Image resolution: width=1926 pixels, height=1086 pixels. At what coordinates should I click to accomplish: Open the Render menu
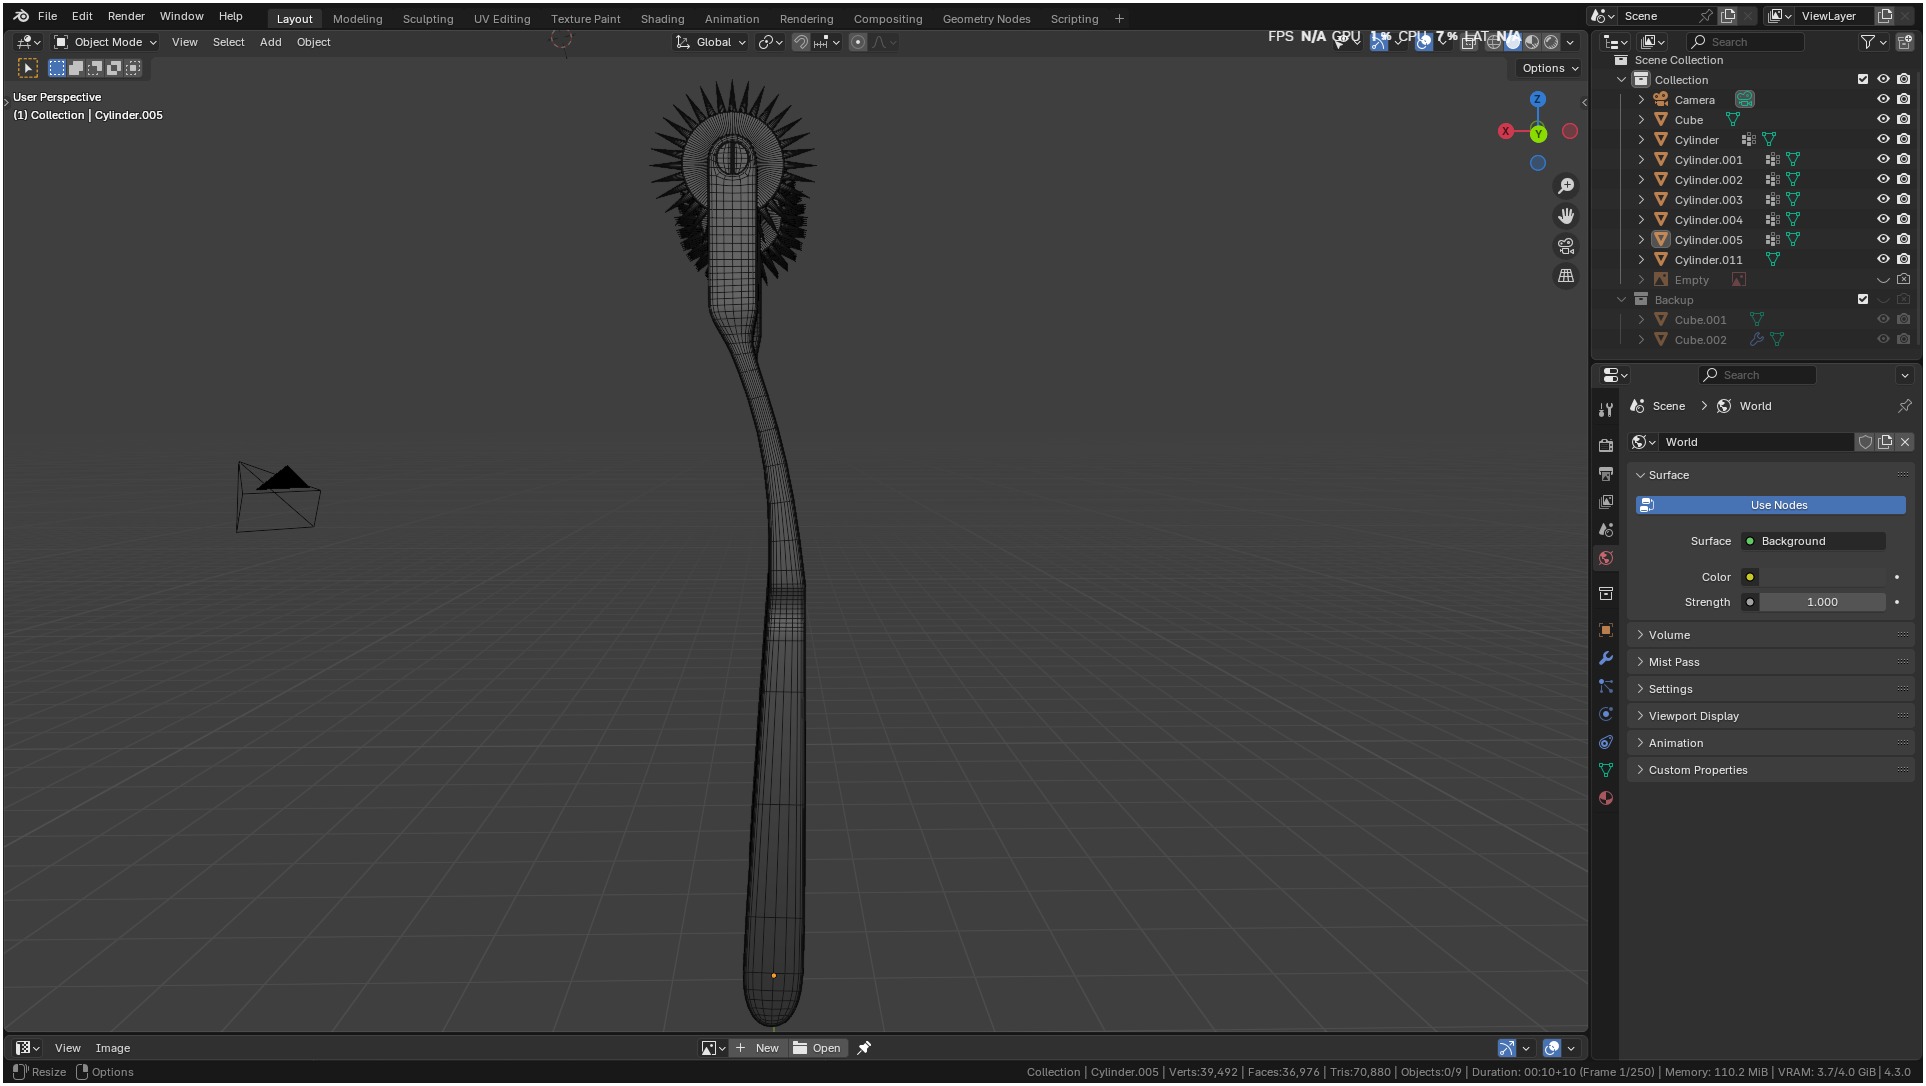(126, 16)
